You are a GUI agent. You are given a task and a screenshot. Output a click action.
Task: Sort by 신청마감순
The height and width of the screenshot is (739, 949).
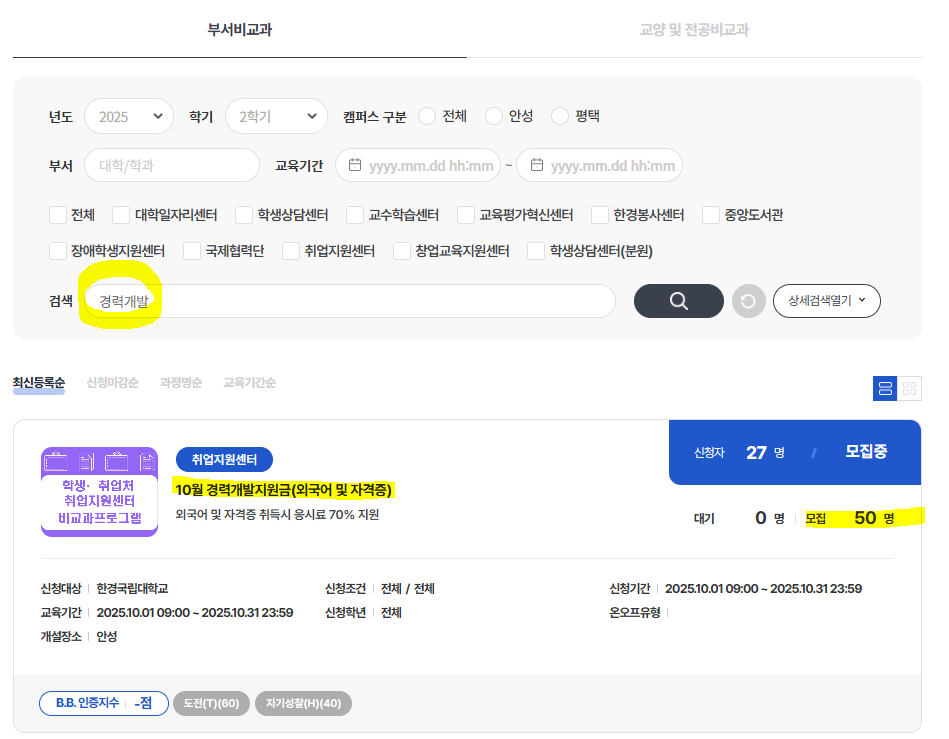112,383
